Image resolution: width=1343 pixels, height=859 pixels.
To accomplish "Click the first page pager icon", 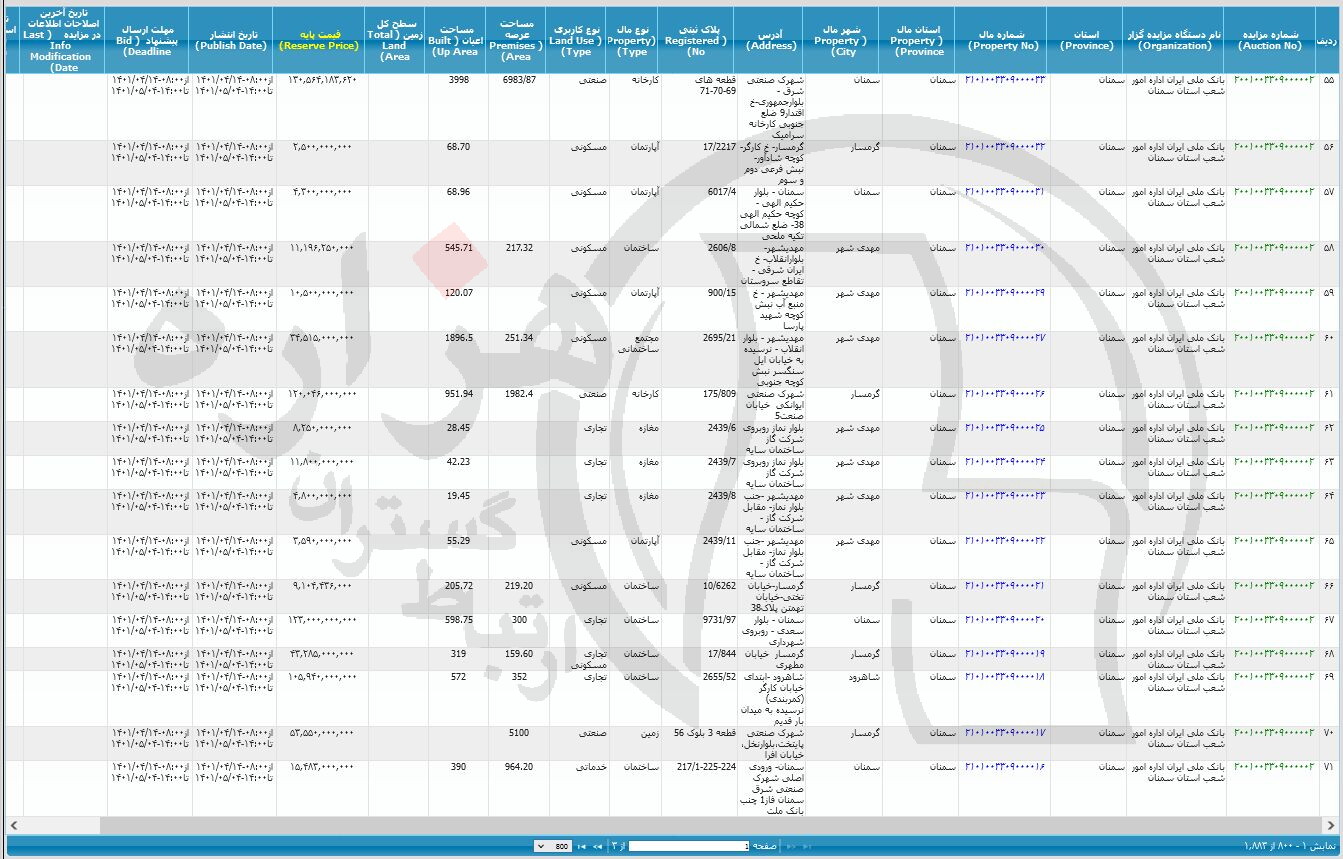I will [x=807, y=846].
